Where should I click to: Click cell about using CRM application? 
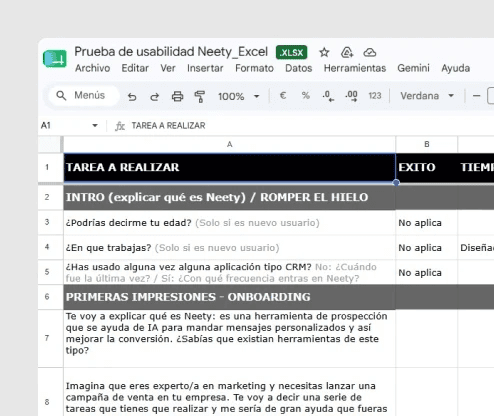(x=229, y=272)
